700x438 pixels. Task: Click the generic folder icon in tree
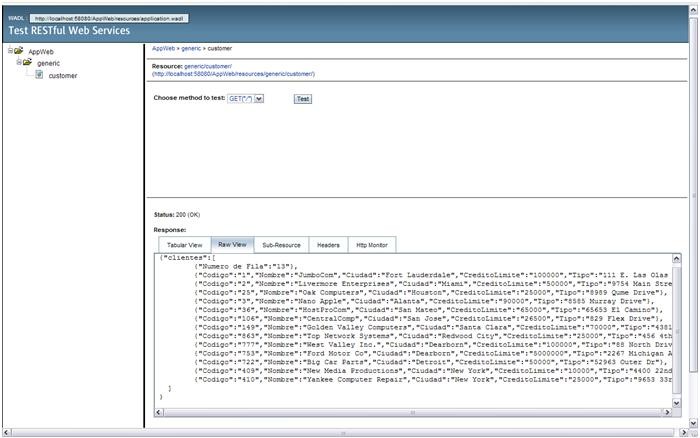(x=27, y=62)
